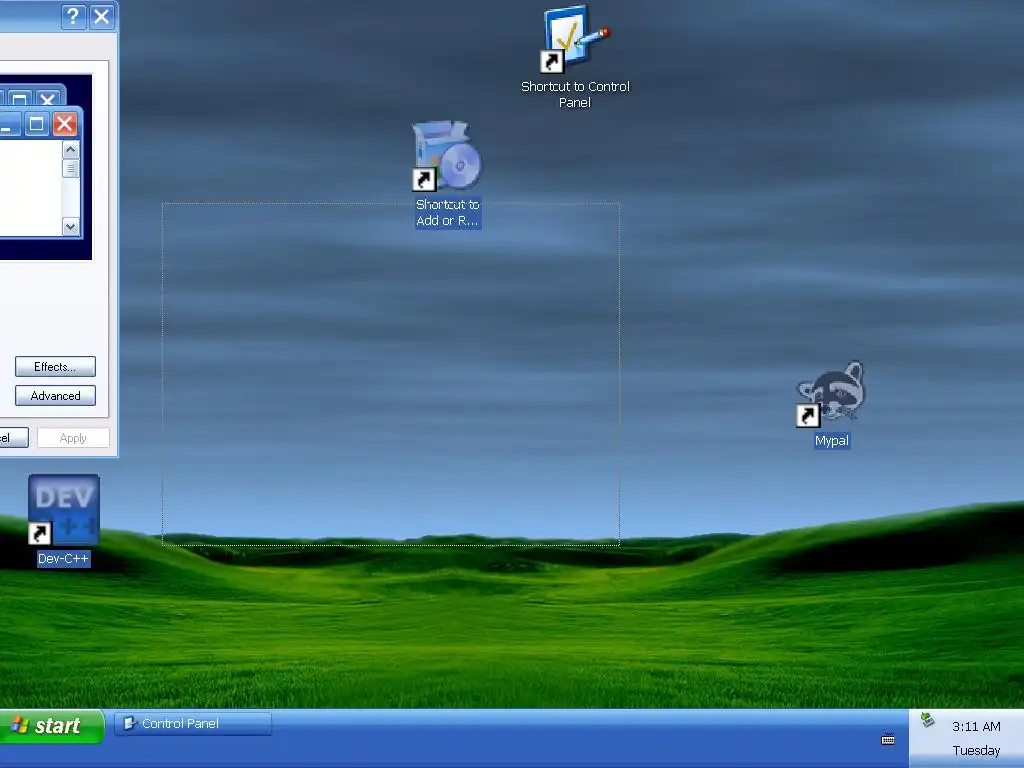Click the preview scrollbar up arrow
The image size is (1024, 768).
(71, 150)
